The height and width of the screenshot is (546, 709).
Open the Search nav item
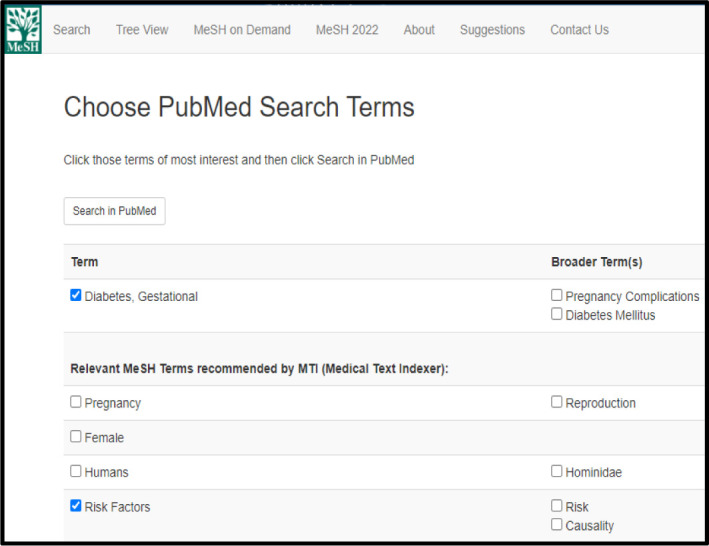click(71, 30)
